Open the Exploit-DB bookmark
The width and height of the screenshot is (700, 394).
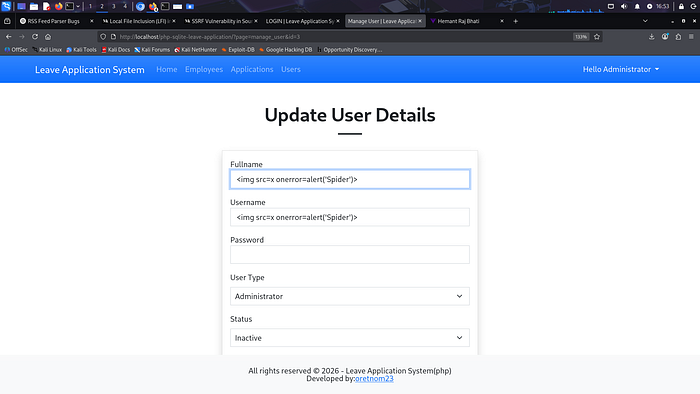[238, 50]
